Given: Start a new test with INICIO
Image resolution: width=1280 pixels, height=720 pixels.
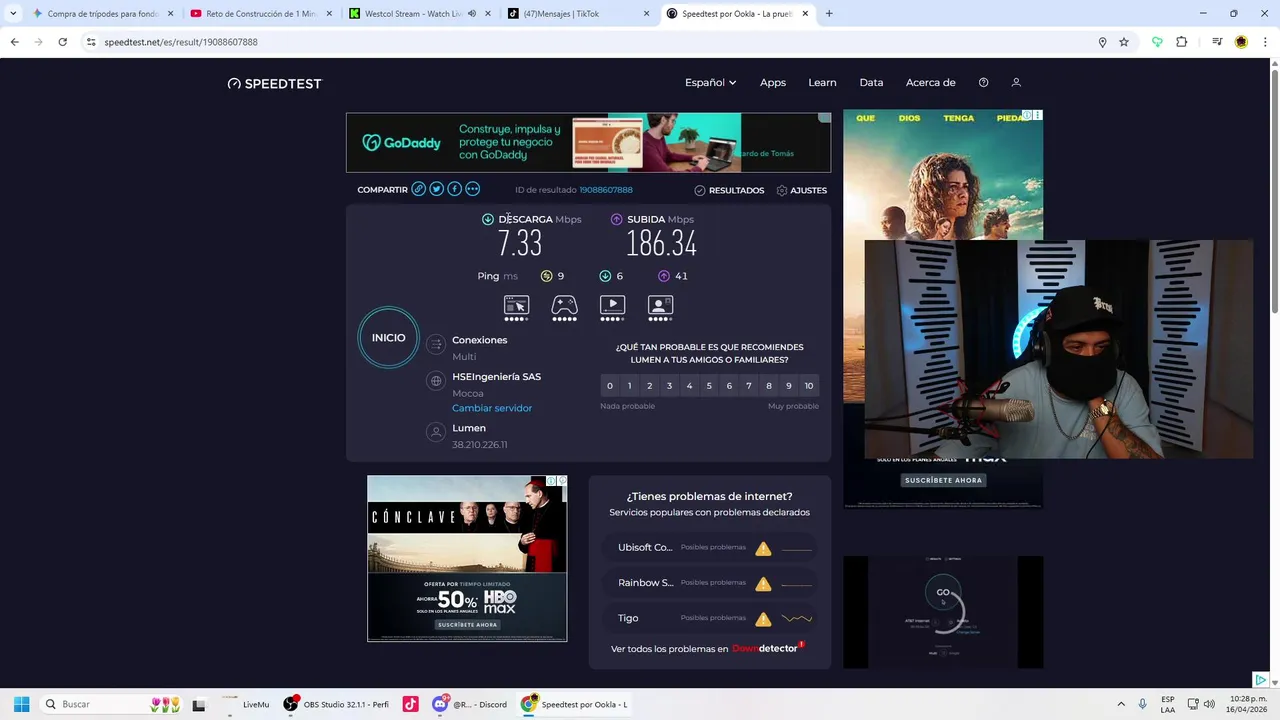Looking at the screenshot, I should 389,338.
